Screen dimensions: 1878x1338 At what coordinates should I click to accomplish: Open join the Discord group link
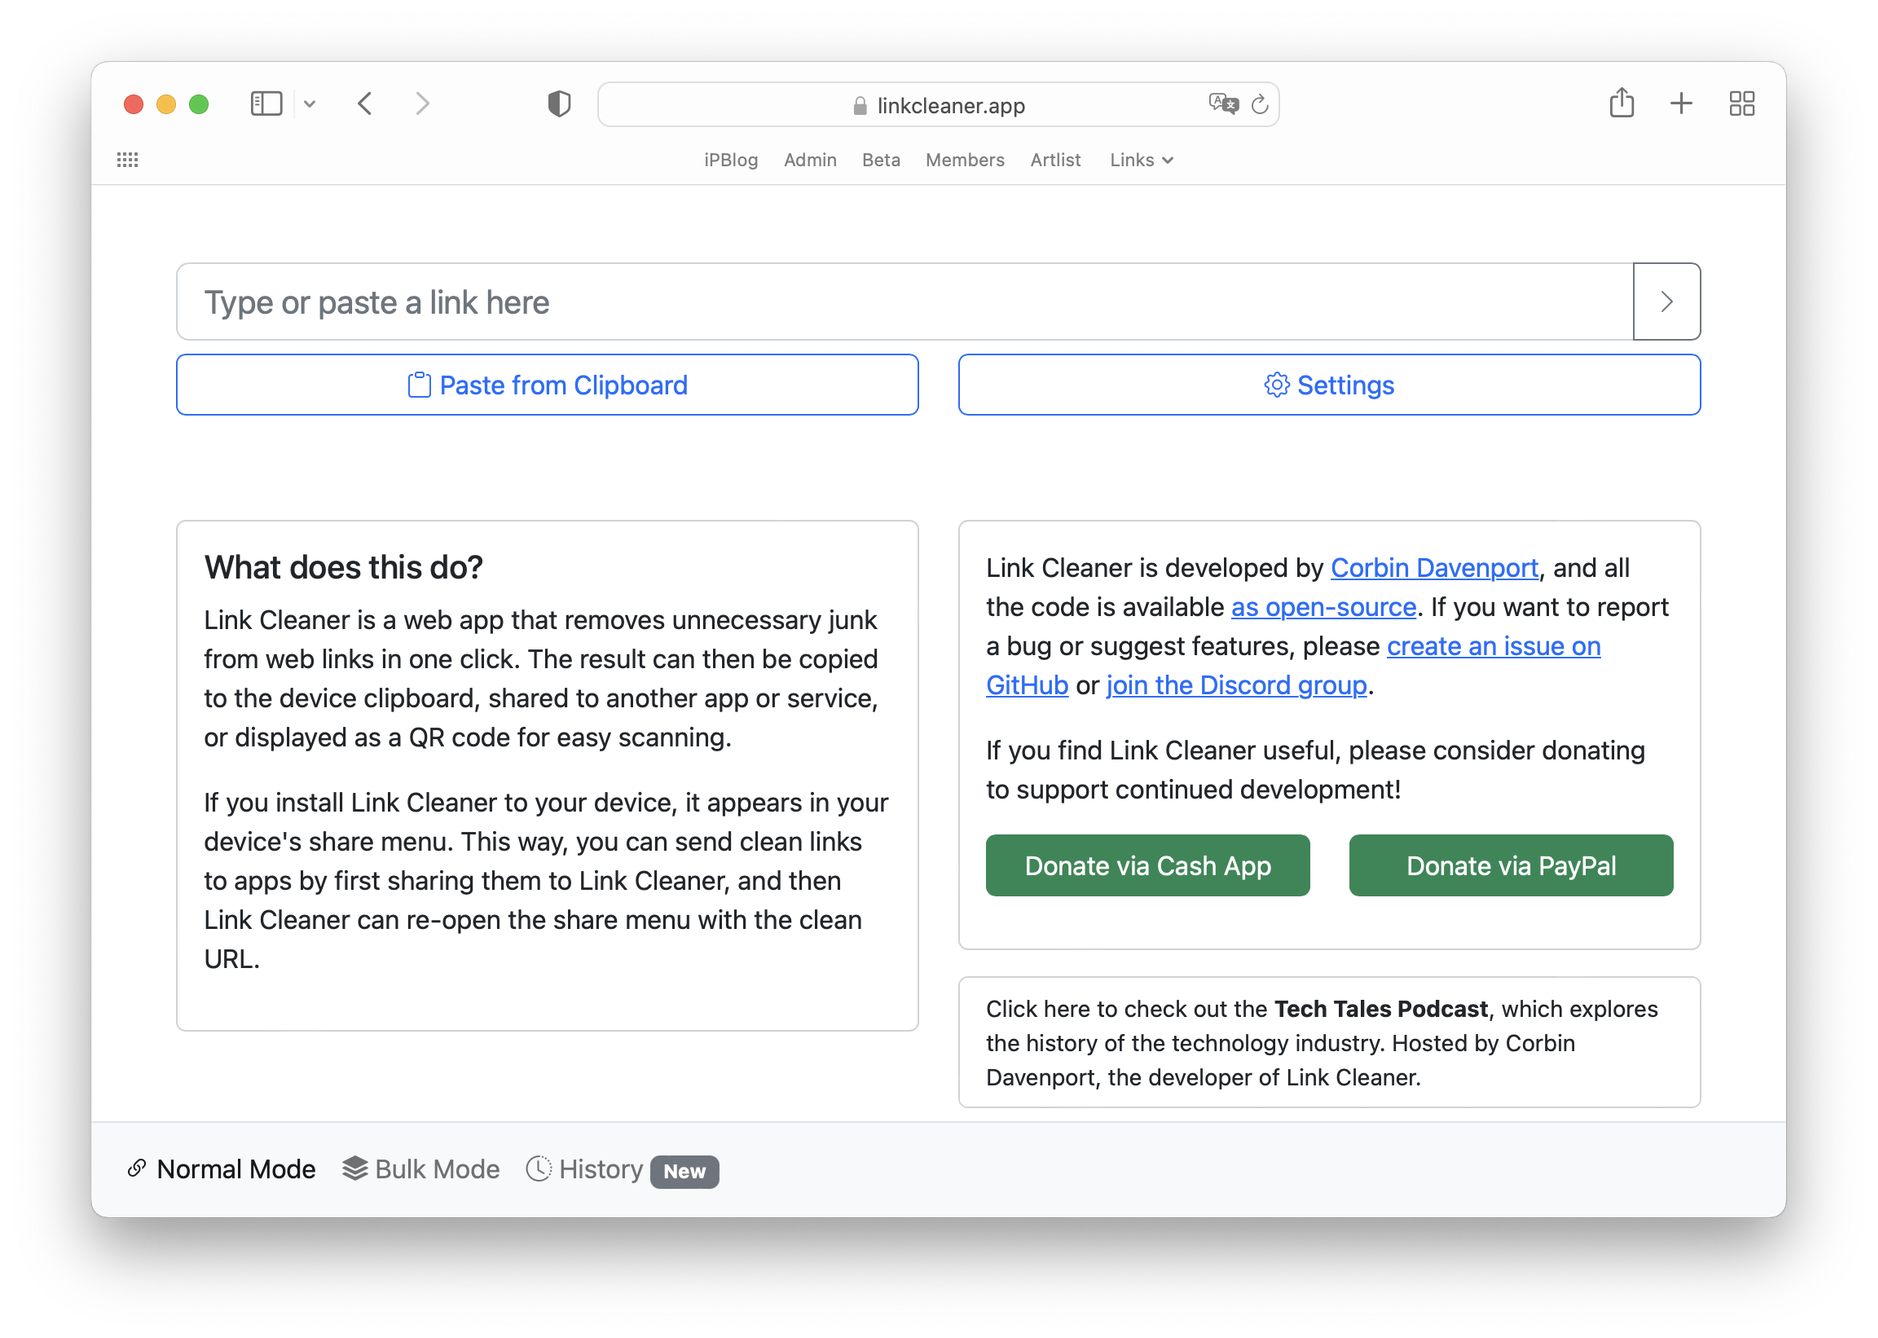(1236, 685)
